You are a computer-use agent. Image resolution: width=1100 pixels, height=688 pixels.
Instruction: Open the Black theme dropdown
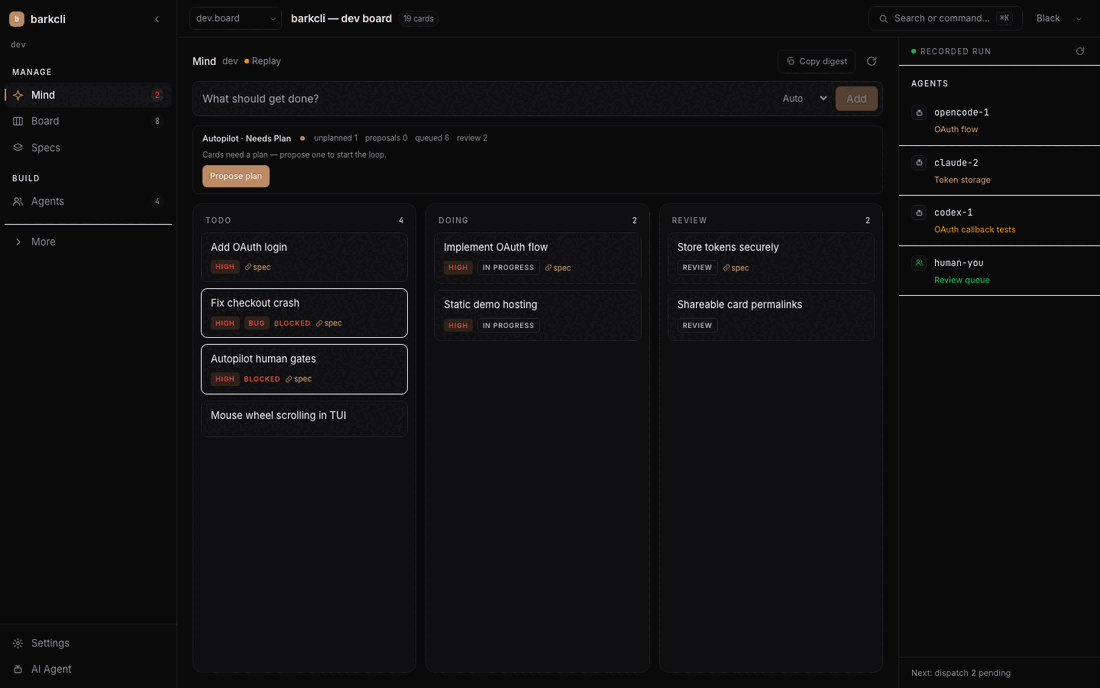tap(1059, 18)
